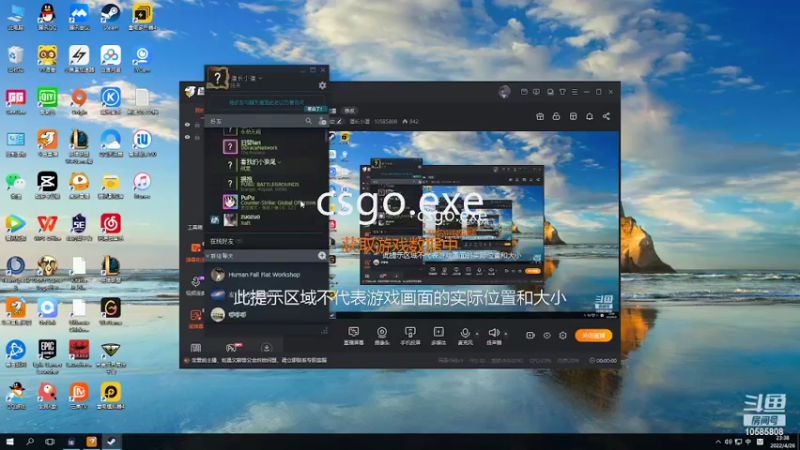Screen dimensions: 800x450
Task: Expand speaker options arrow
Action: coord(506,334)
